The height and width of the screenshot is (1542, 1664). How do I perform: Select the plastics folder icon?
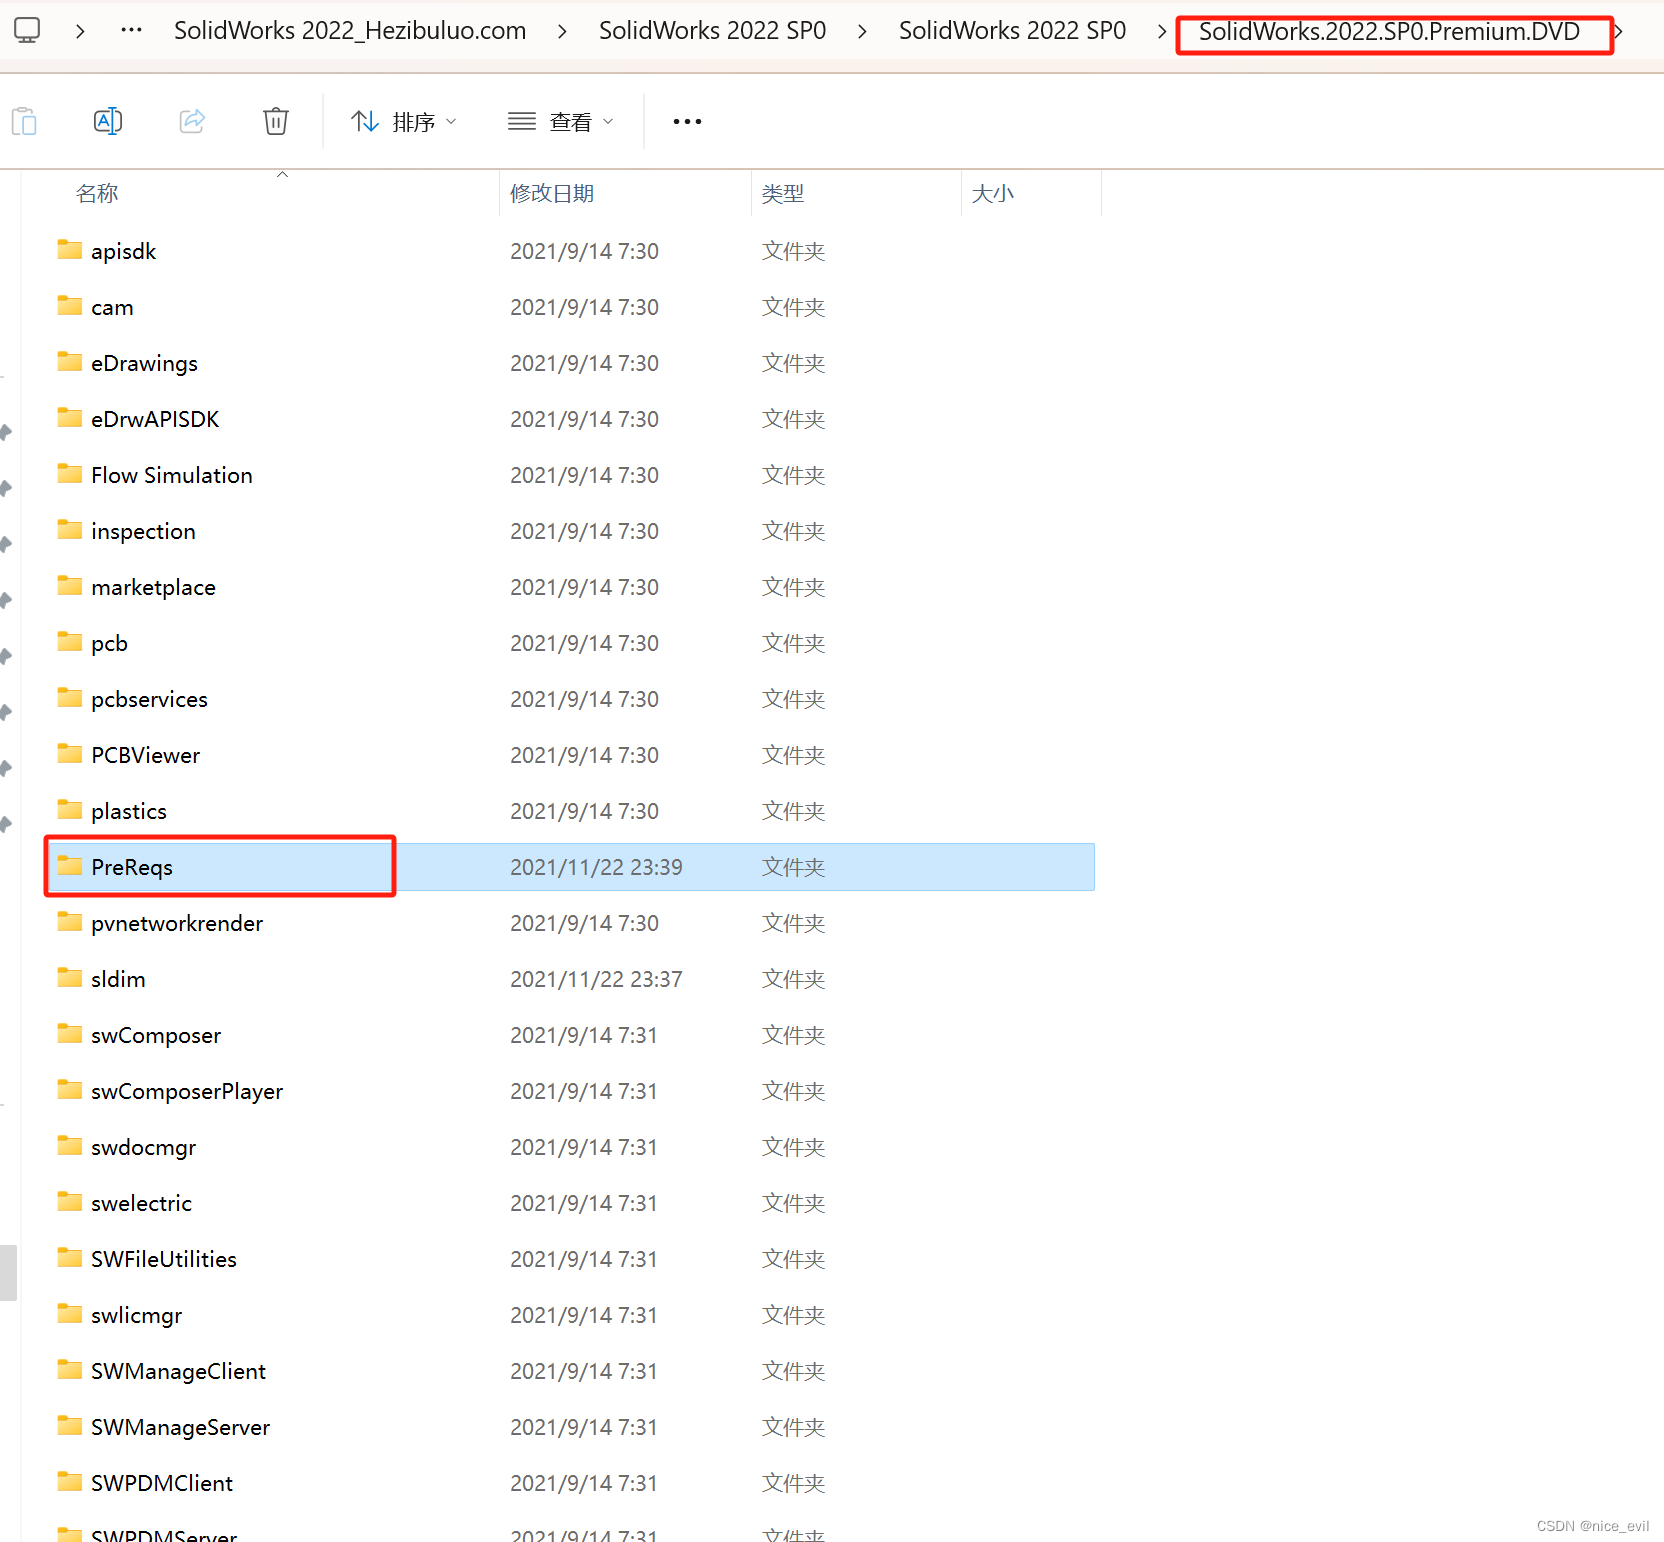[x=70, y=810]
